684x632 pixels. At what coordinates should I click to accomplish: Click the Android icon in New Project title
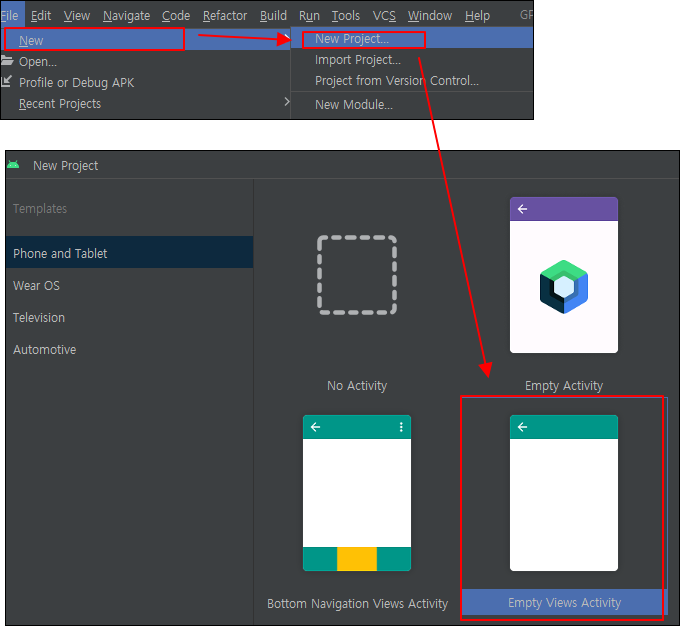(13, 164)
